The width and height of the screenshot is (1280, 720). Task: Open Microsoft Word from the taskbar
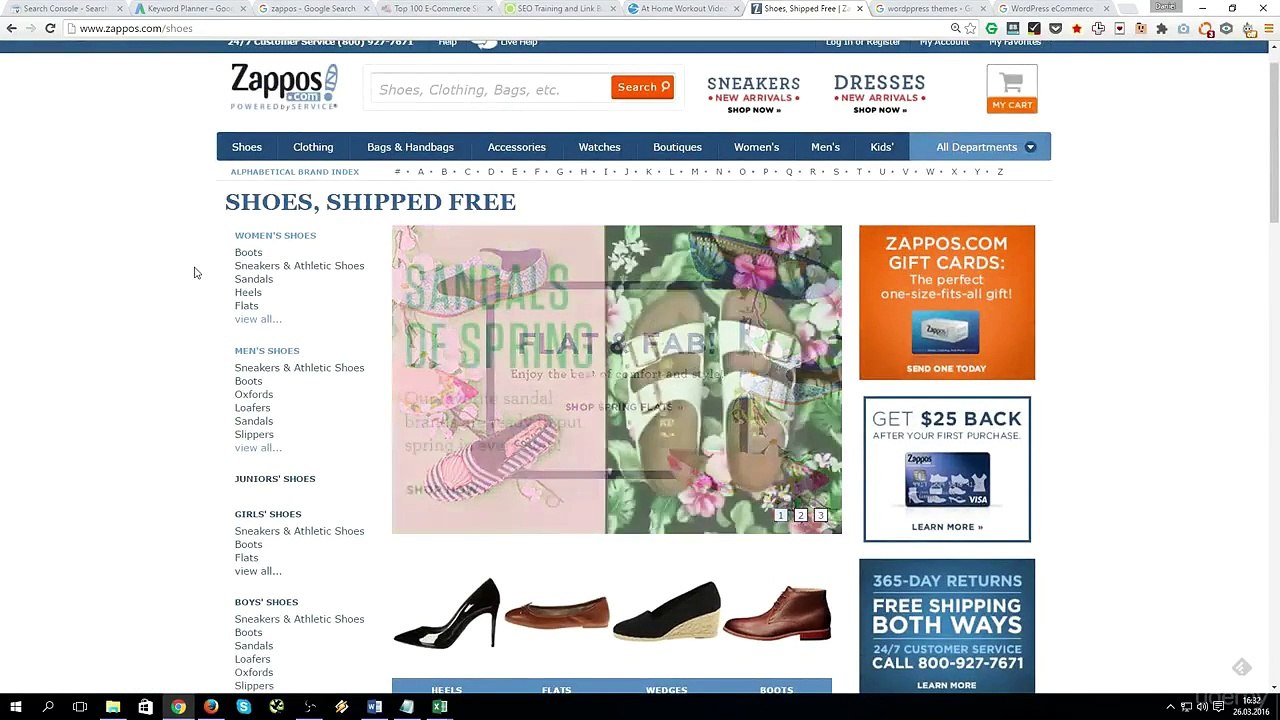(374, 707)
